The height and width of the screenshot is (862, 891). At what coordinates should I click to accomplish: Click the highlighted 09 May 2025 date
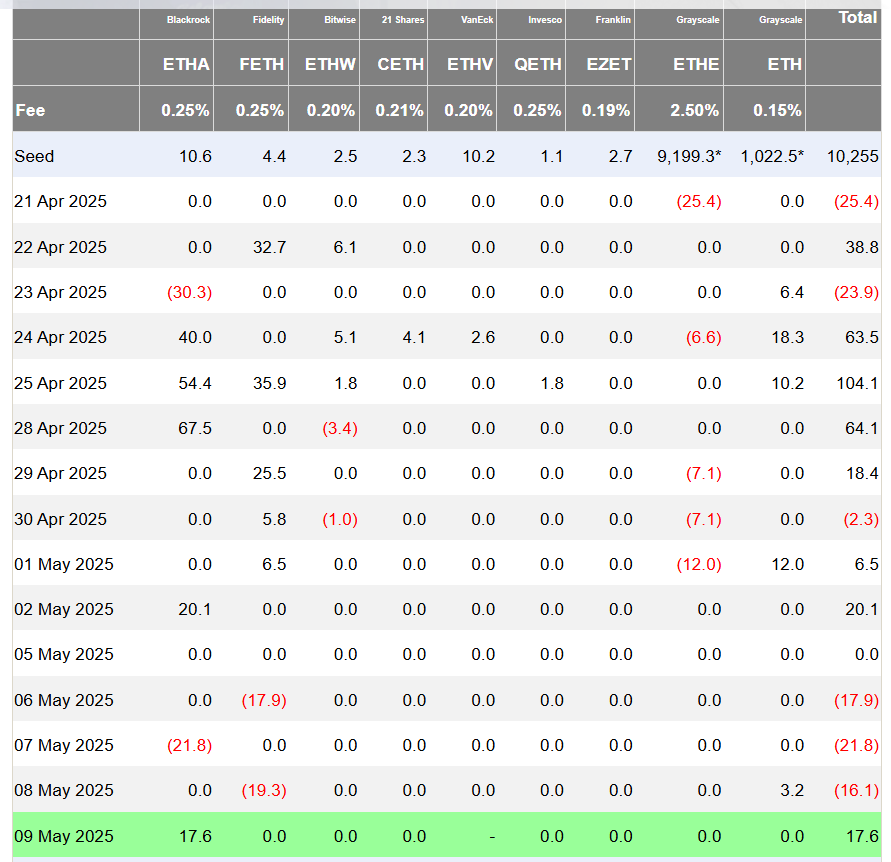coord(64,836)
